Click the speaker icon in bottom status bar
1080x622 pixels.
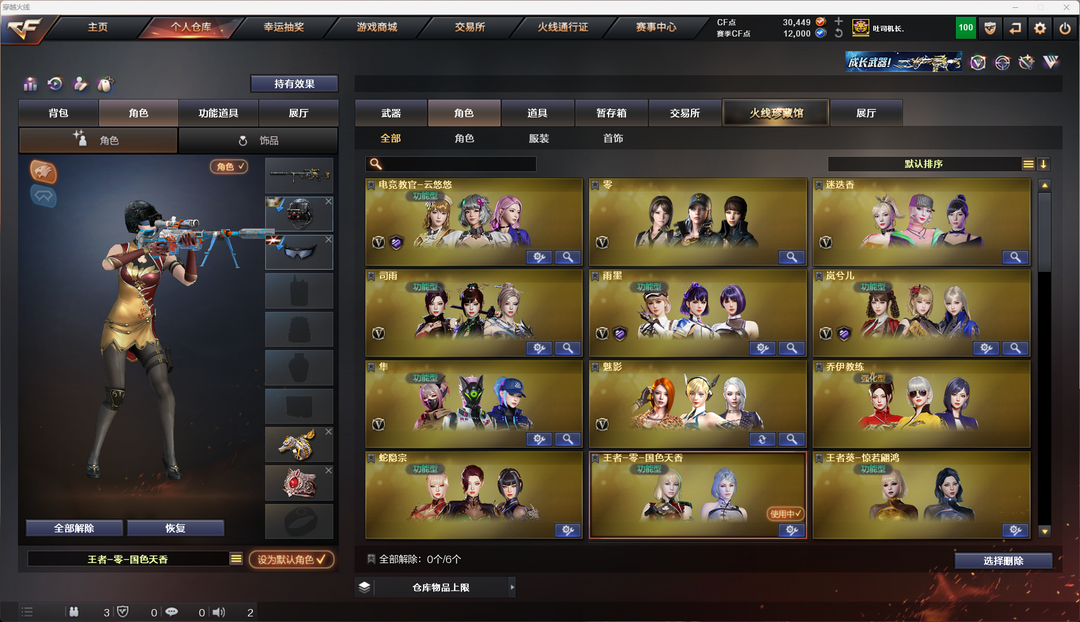[x=219, y=612]
